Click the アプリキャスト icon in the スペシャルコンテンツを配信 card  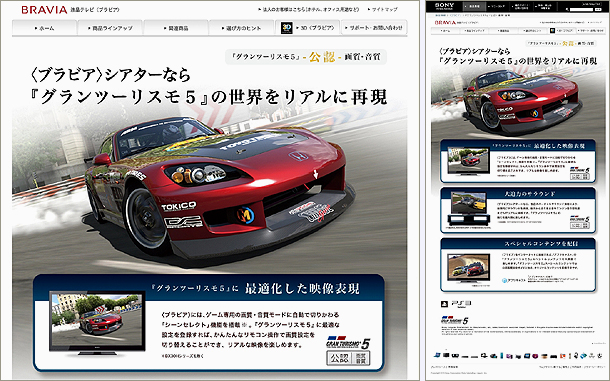(x=505, y=280)
